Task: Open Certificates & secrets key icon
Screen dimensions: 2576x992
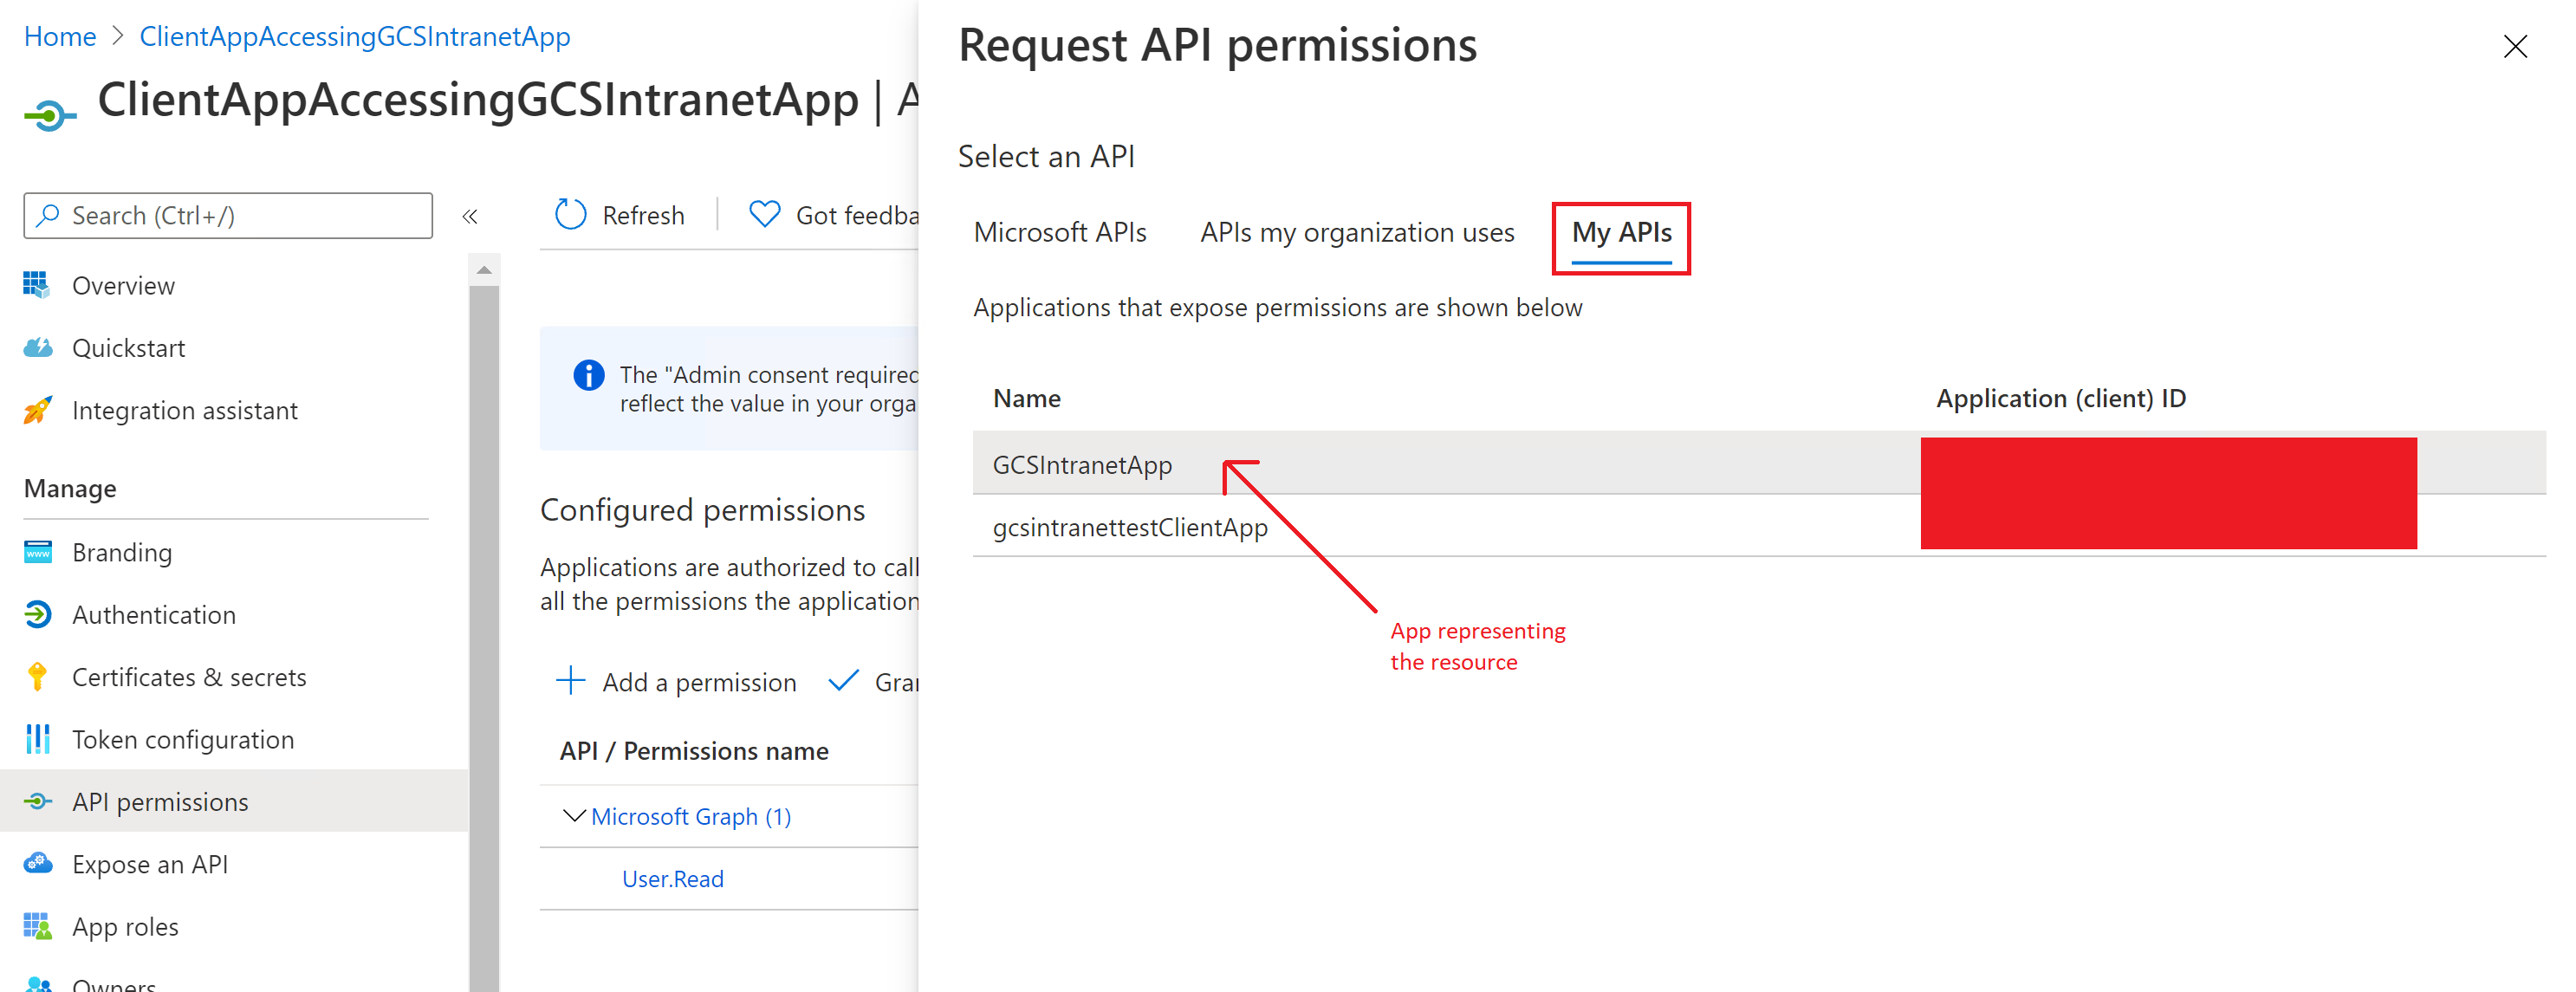Action: tap(37, 677)
